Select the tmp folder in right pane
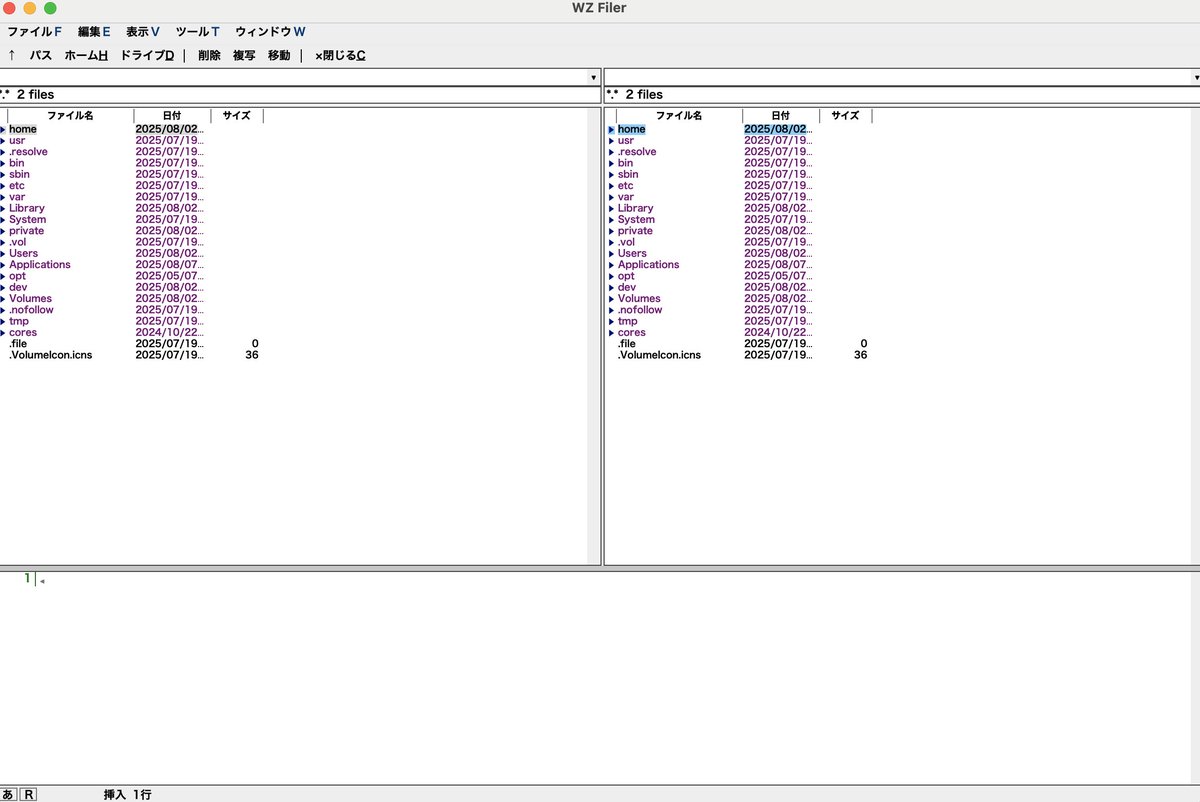Image resolution: width=1200 pixels, height=802 pixels. point(628,322)
